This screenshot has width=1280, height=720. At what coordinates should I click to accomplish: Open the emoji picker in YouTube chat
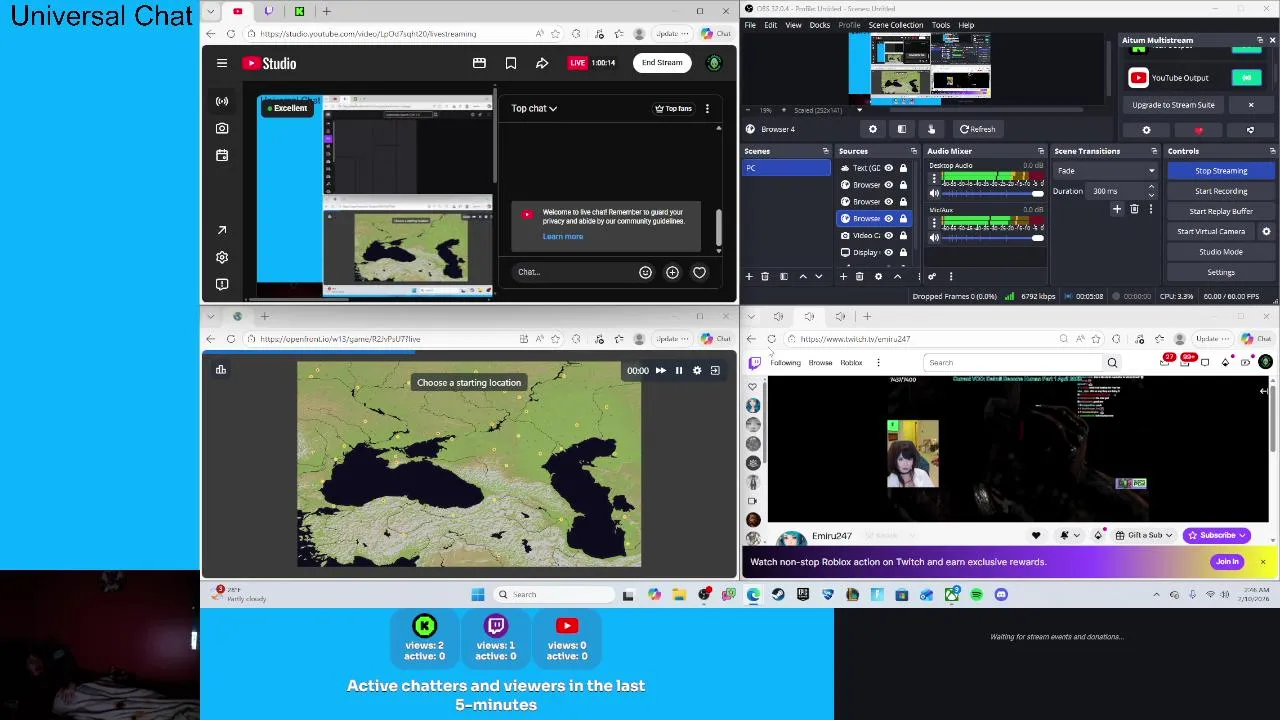(x=645, y=272)
